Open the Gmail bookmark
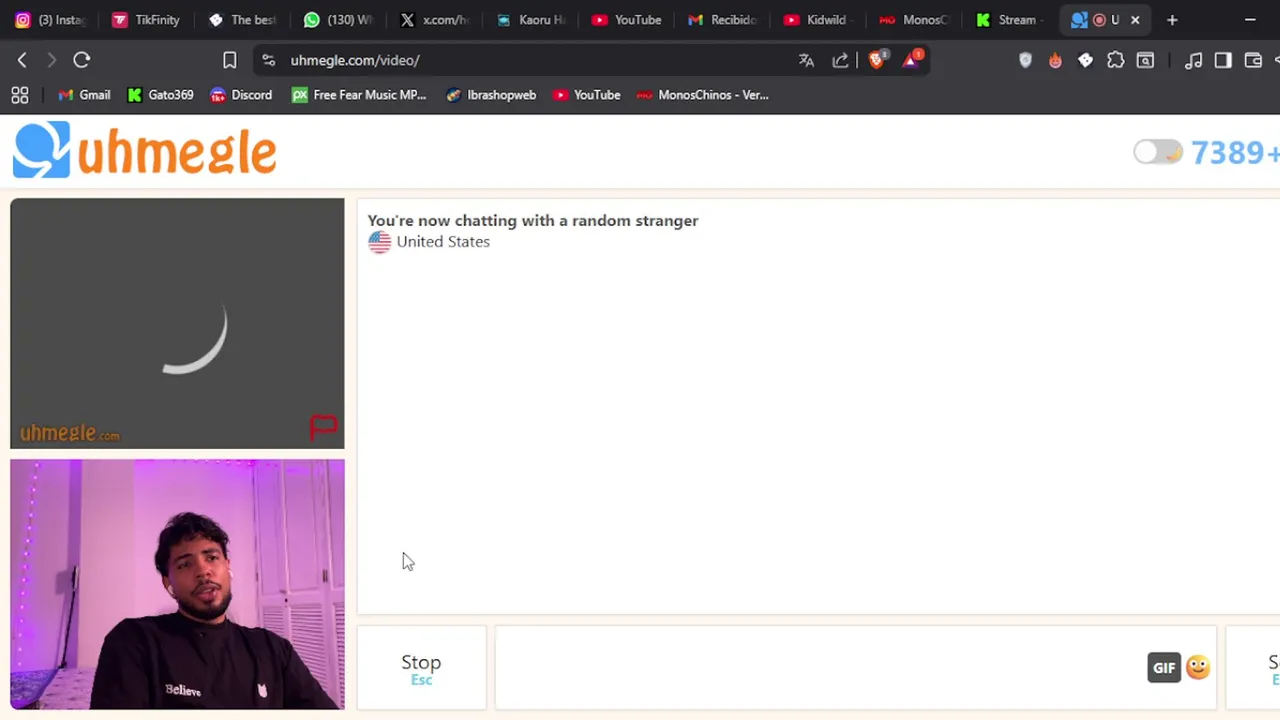 (84, 95)
